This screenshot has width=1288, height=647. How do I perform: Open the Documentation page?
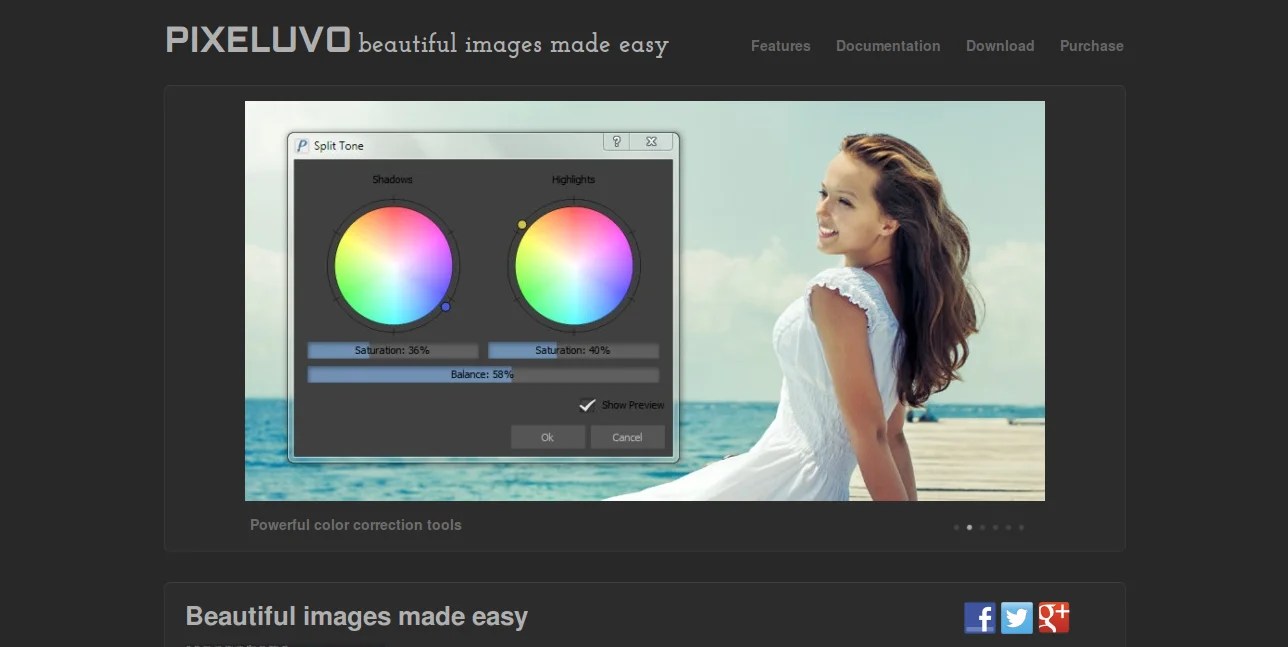tap(888, 46)
